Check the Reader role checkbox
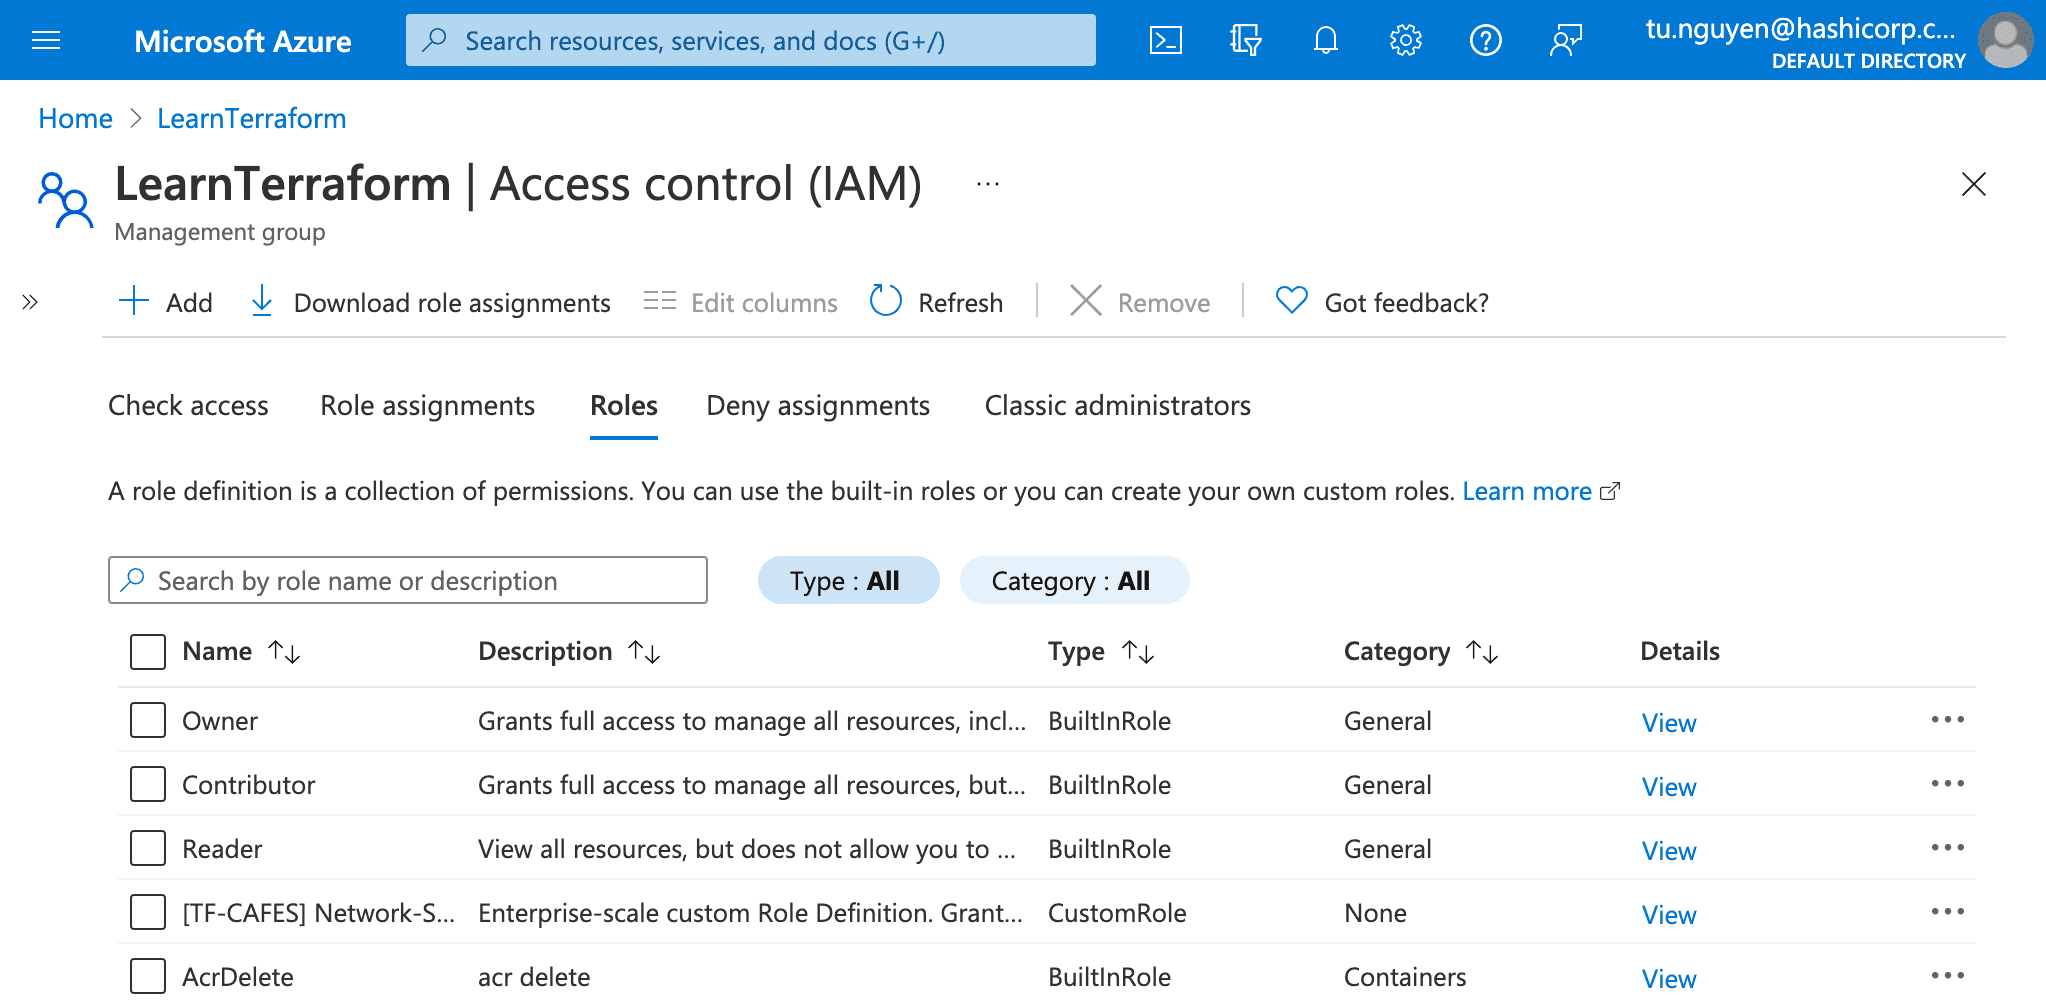The width and height of the screenshot is (2046, 1005). click(148, 847)
